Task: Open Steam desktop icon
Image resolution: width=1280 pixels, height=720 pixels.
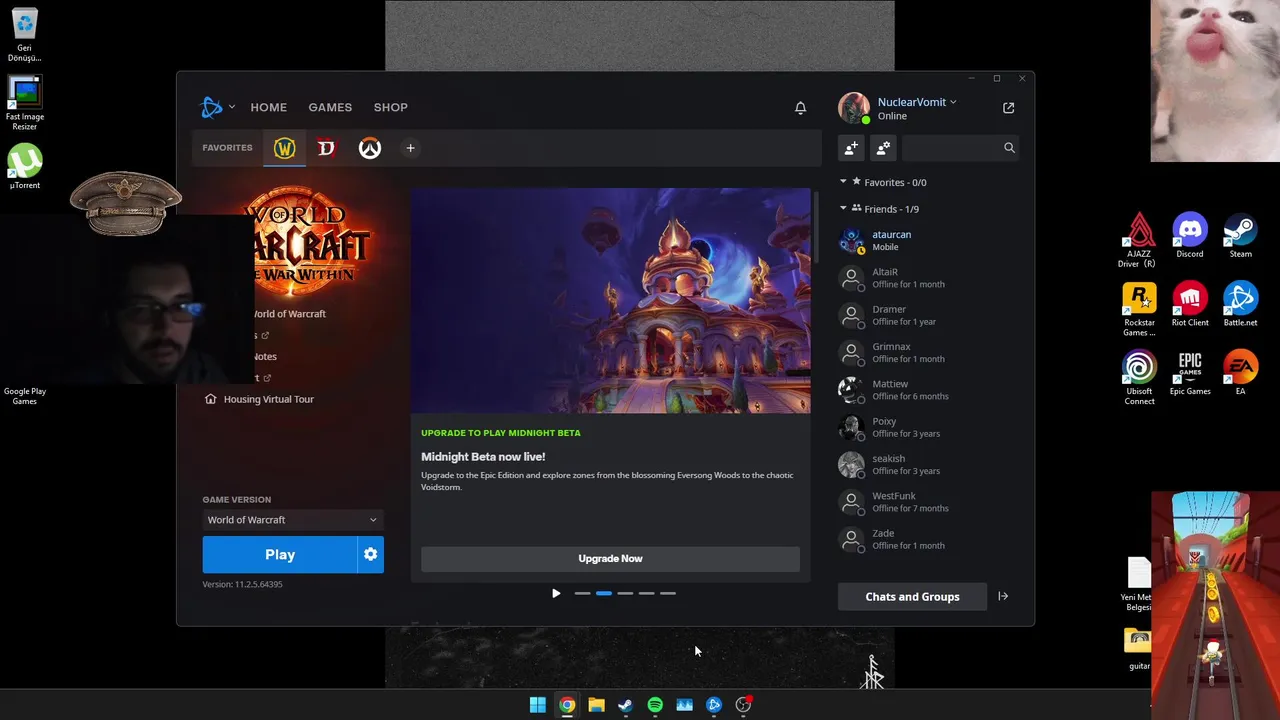Action: 1241,235
